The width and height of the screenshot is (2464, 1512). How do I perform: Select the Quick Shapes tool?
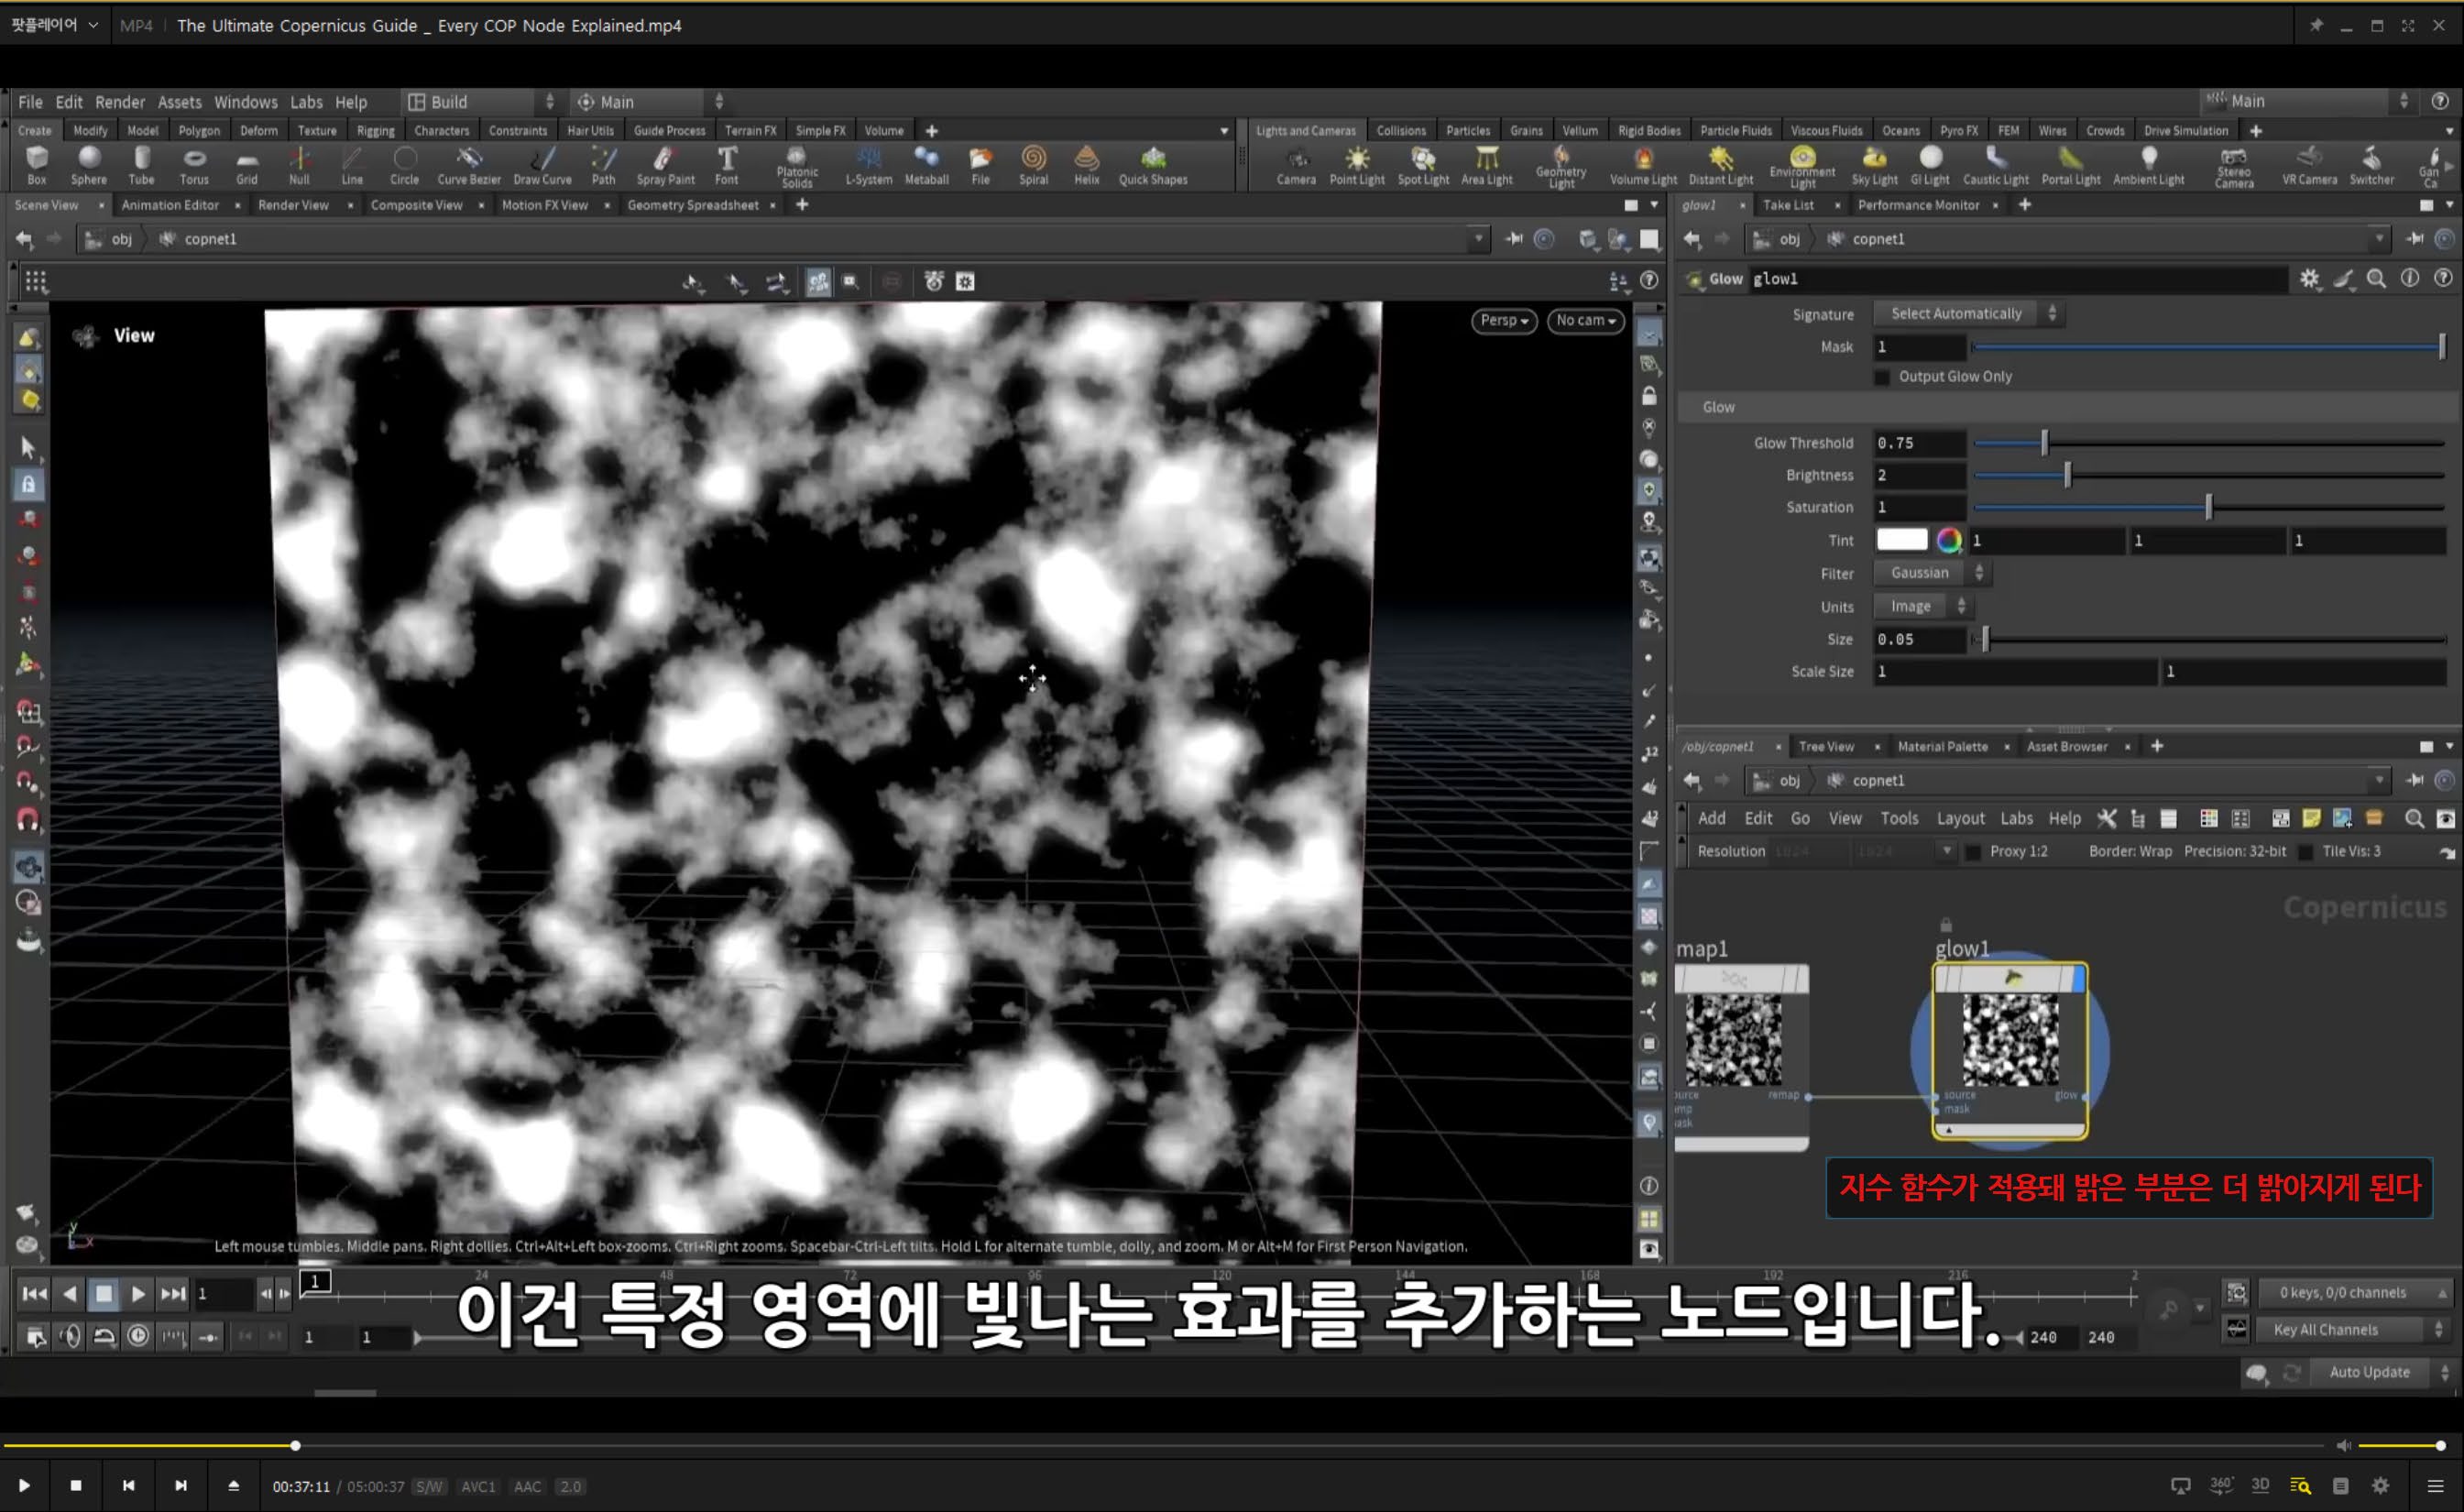tap(1153, 166)
